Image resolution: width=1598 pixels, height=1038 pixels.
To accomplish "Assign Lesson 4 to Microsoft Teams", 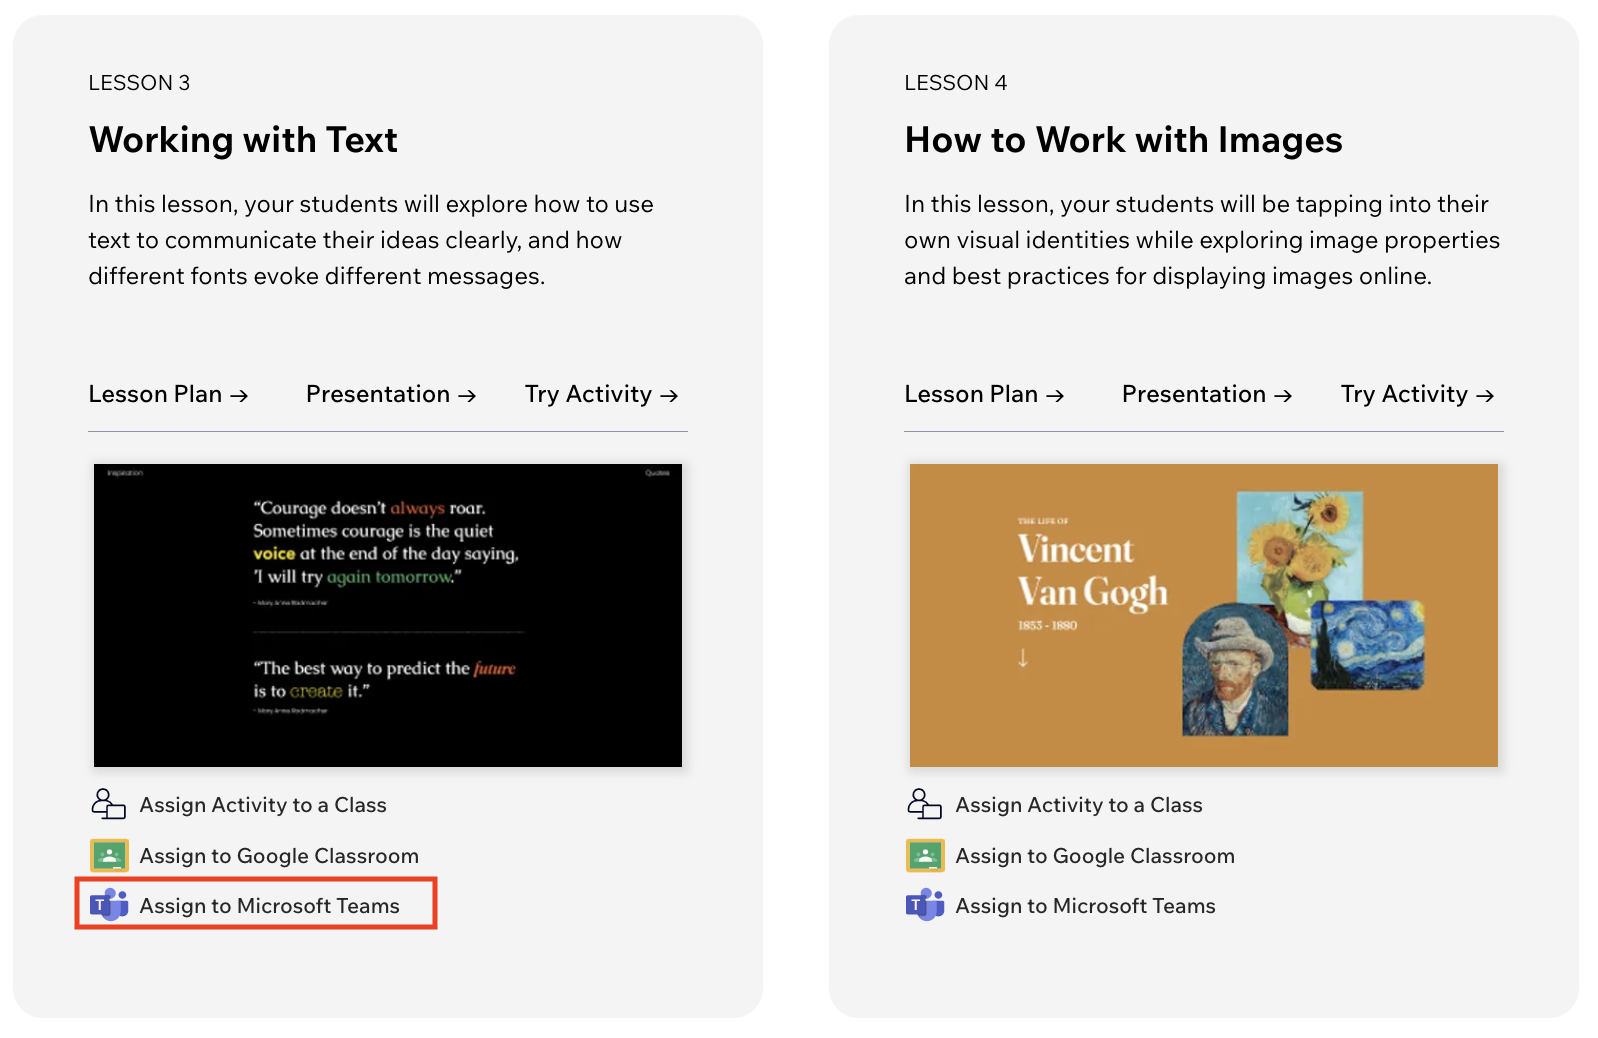I will pos(1085,906).
